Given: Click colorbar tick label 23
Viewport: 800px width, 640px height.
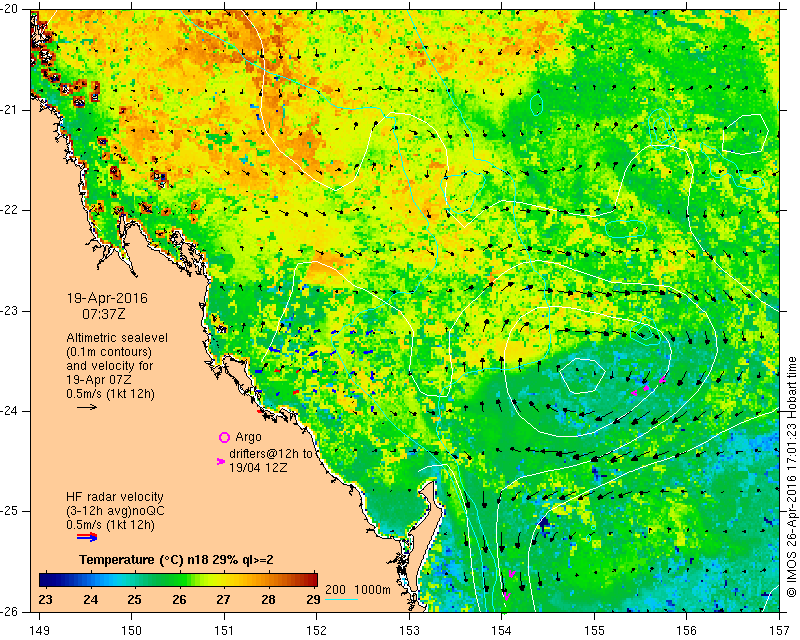Looking at the screenshot, I should (x=45, y=599).
